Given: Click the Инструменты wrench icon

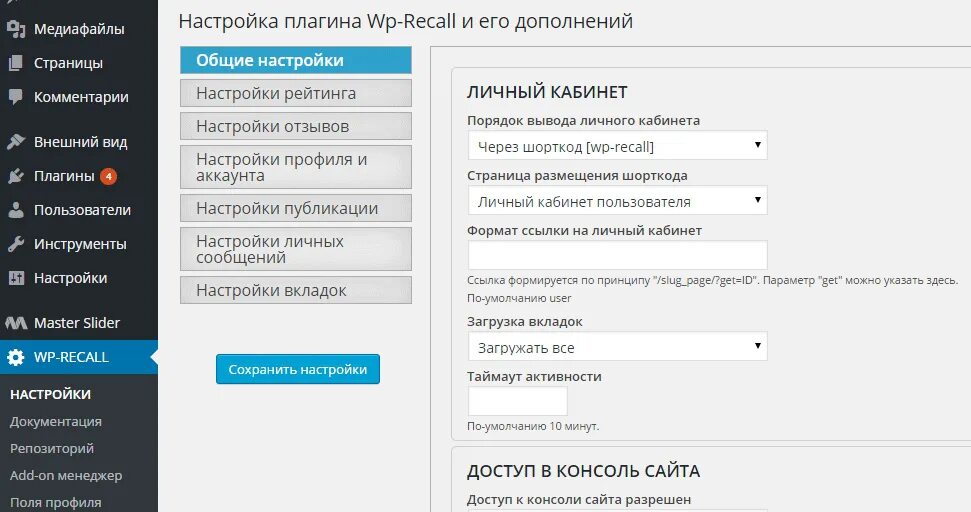Looking at the screenshot, I should [x=16, y=244].
